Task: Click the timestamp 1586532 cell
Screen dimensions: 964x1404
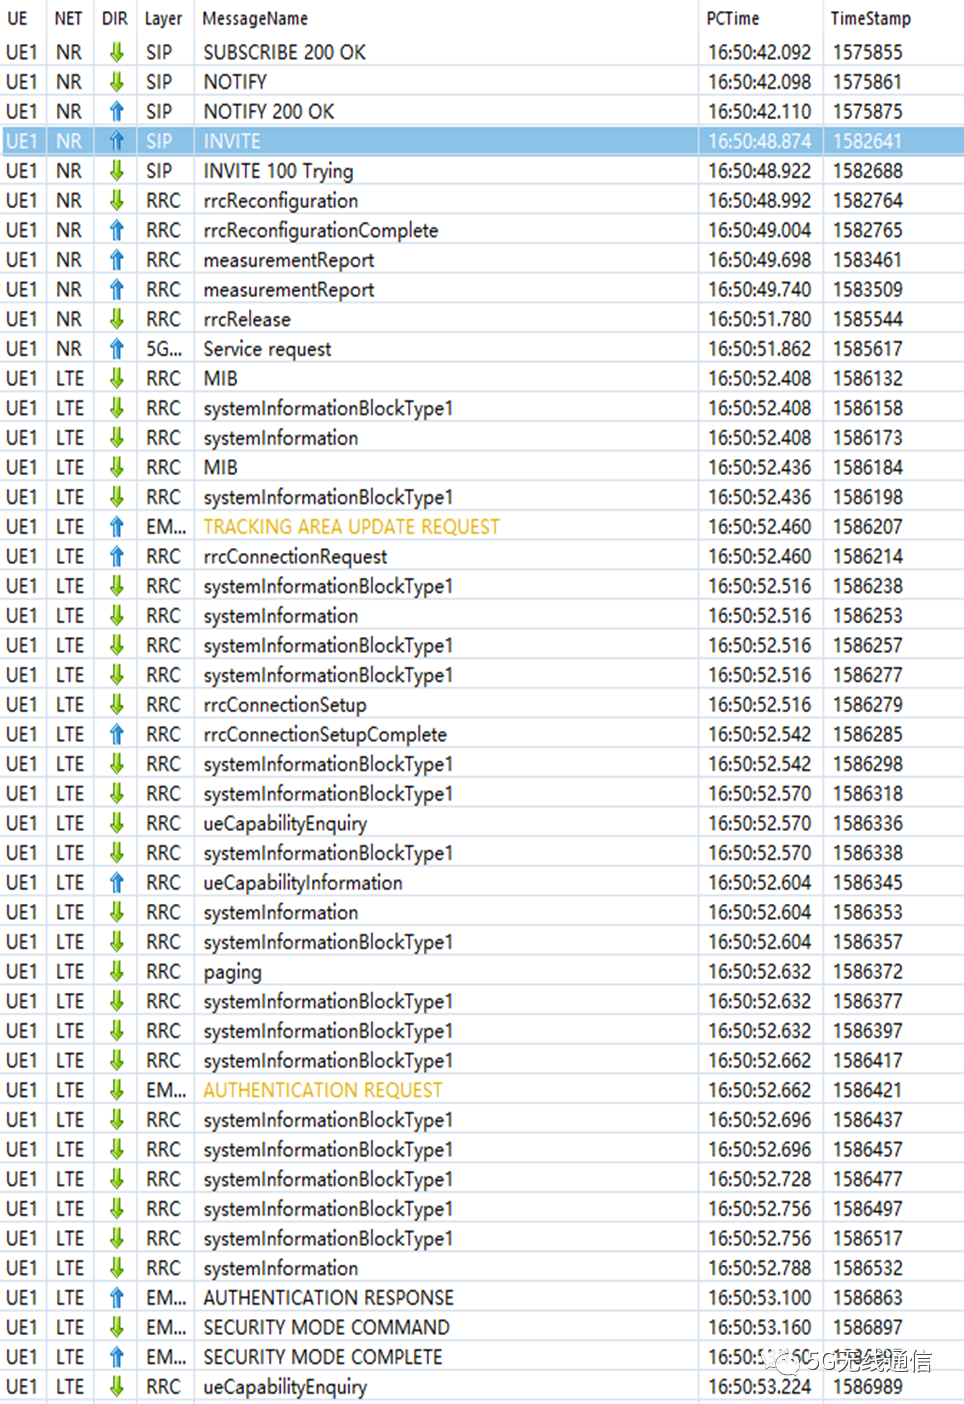Action: (x=867, y=1268)
